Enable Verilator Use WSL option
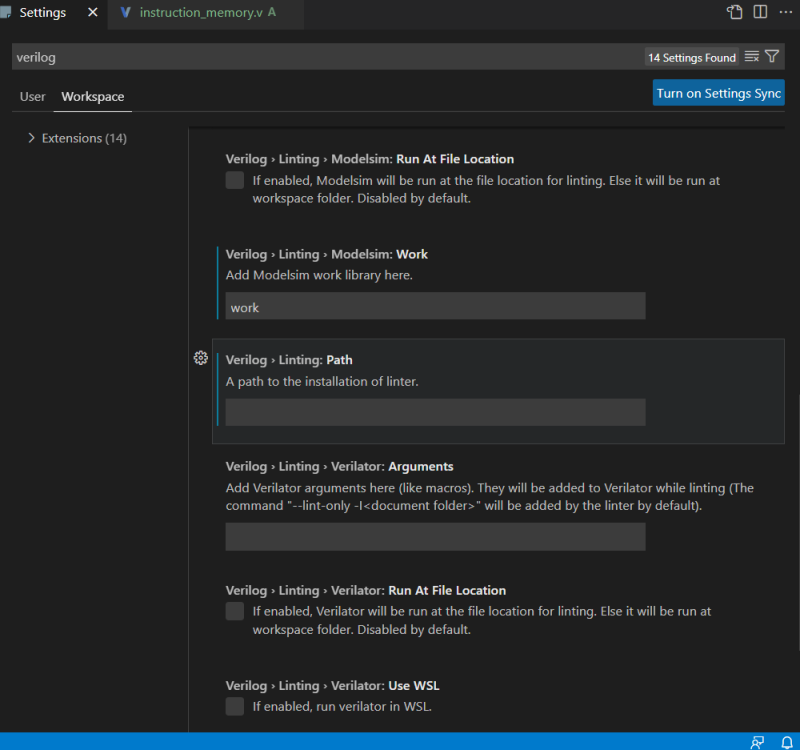This screenshot has width=800, height=750. point(234,706)
